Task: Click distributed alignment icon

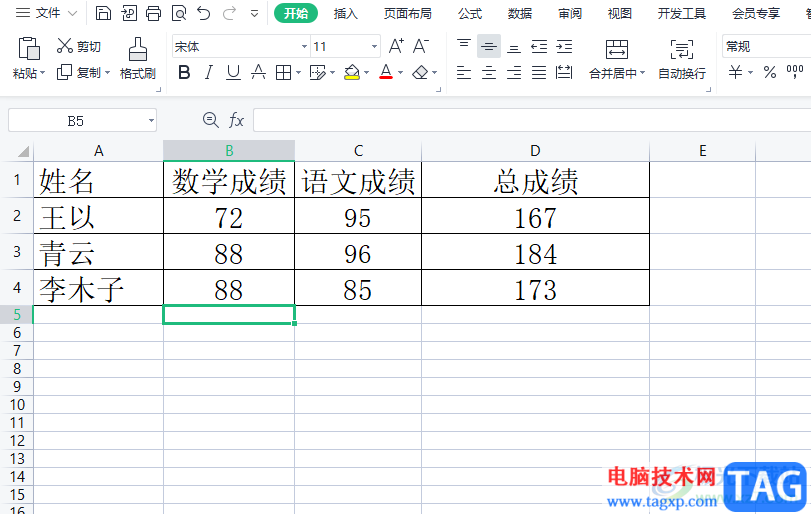Action: point(564,72)
